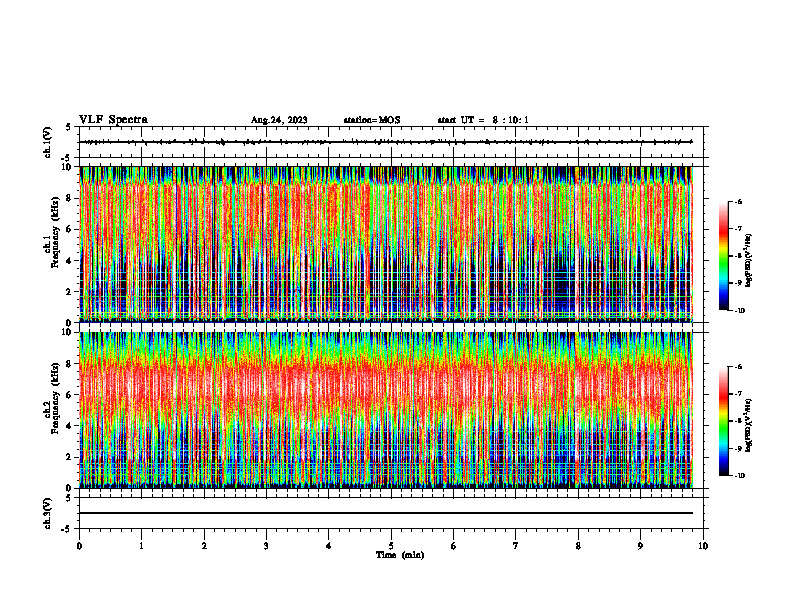The height and width of the screenshot is (612, 792).
Task: Click time axis tick label "5"
Action: [x=391, y=546]
